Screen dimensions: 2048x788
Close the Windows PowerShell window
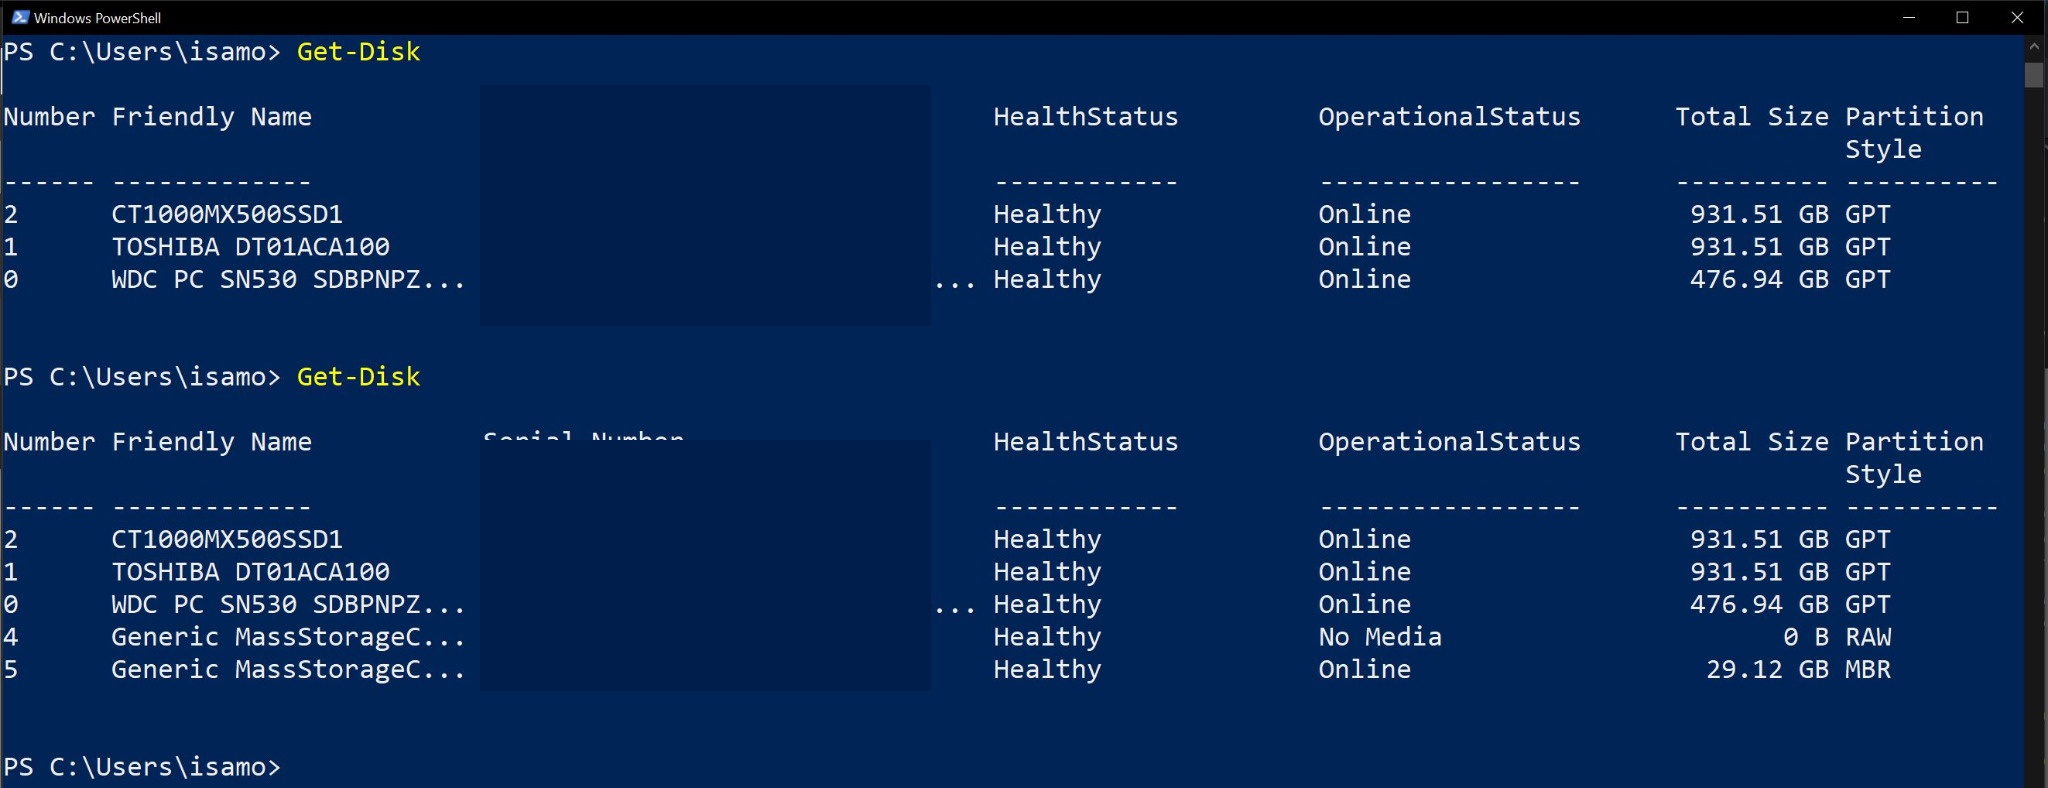pyautogui.click(x=2017, y=17)
